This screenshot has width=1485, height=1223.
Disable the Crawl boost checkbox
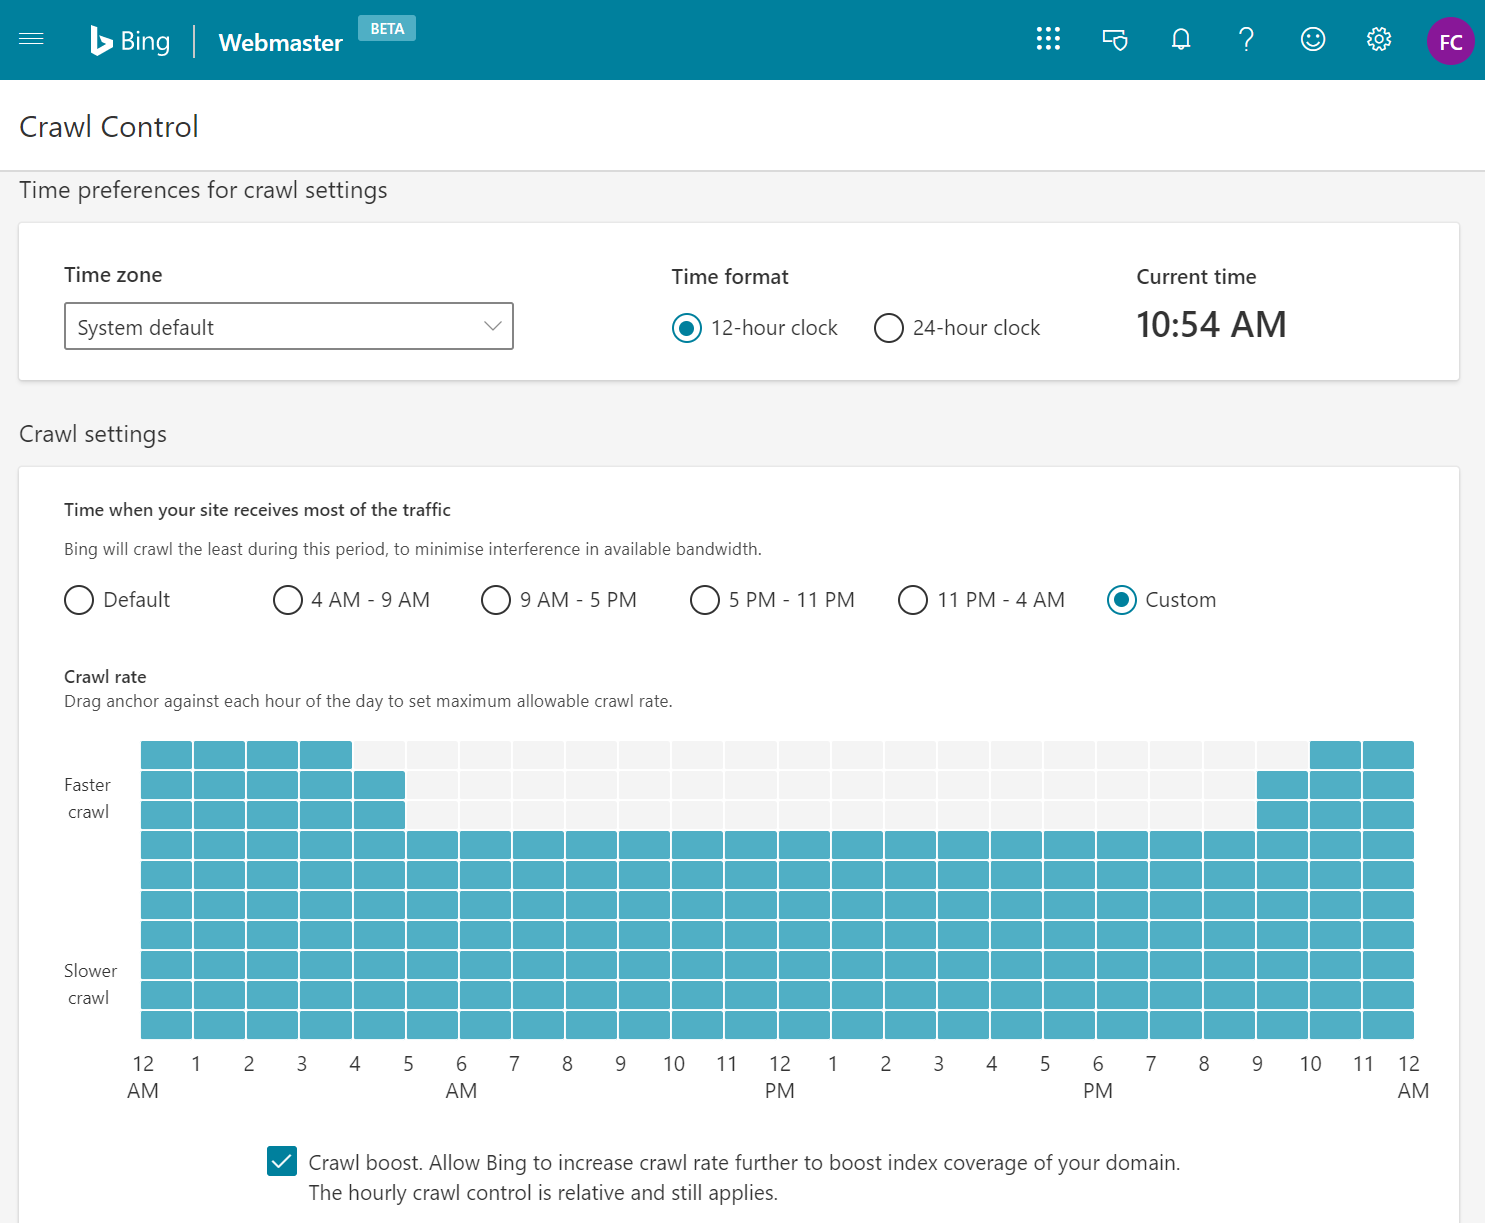(281, 1161)
